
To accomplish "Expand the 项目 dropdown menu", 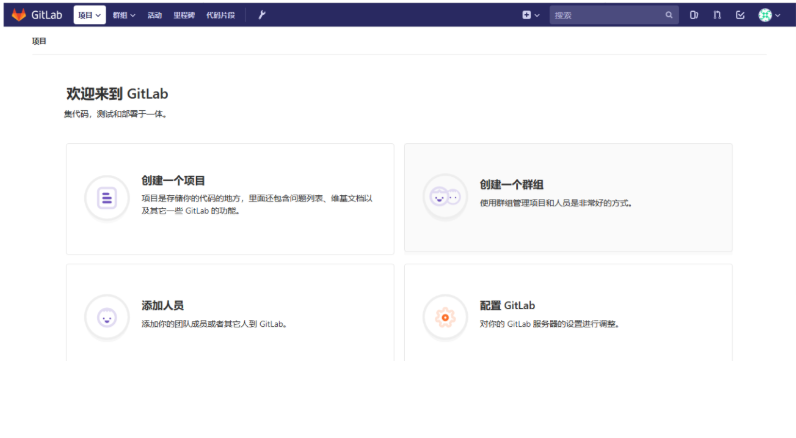I will pos(90,15).
